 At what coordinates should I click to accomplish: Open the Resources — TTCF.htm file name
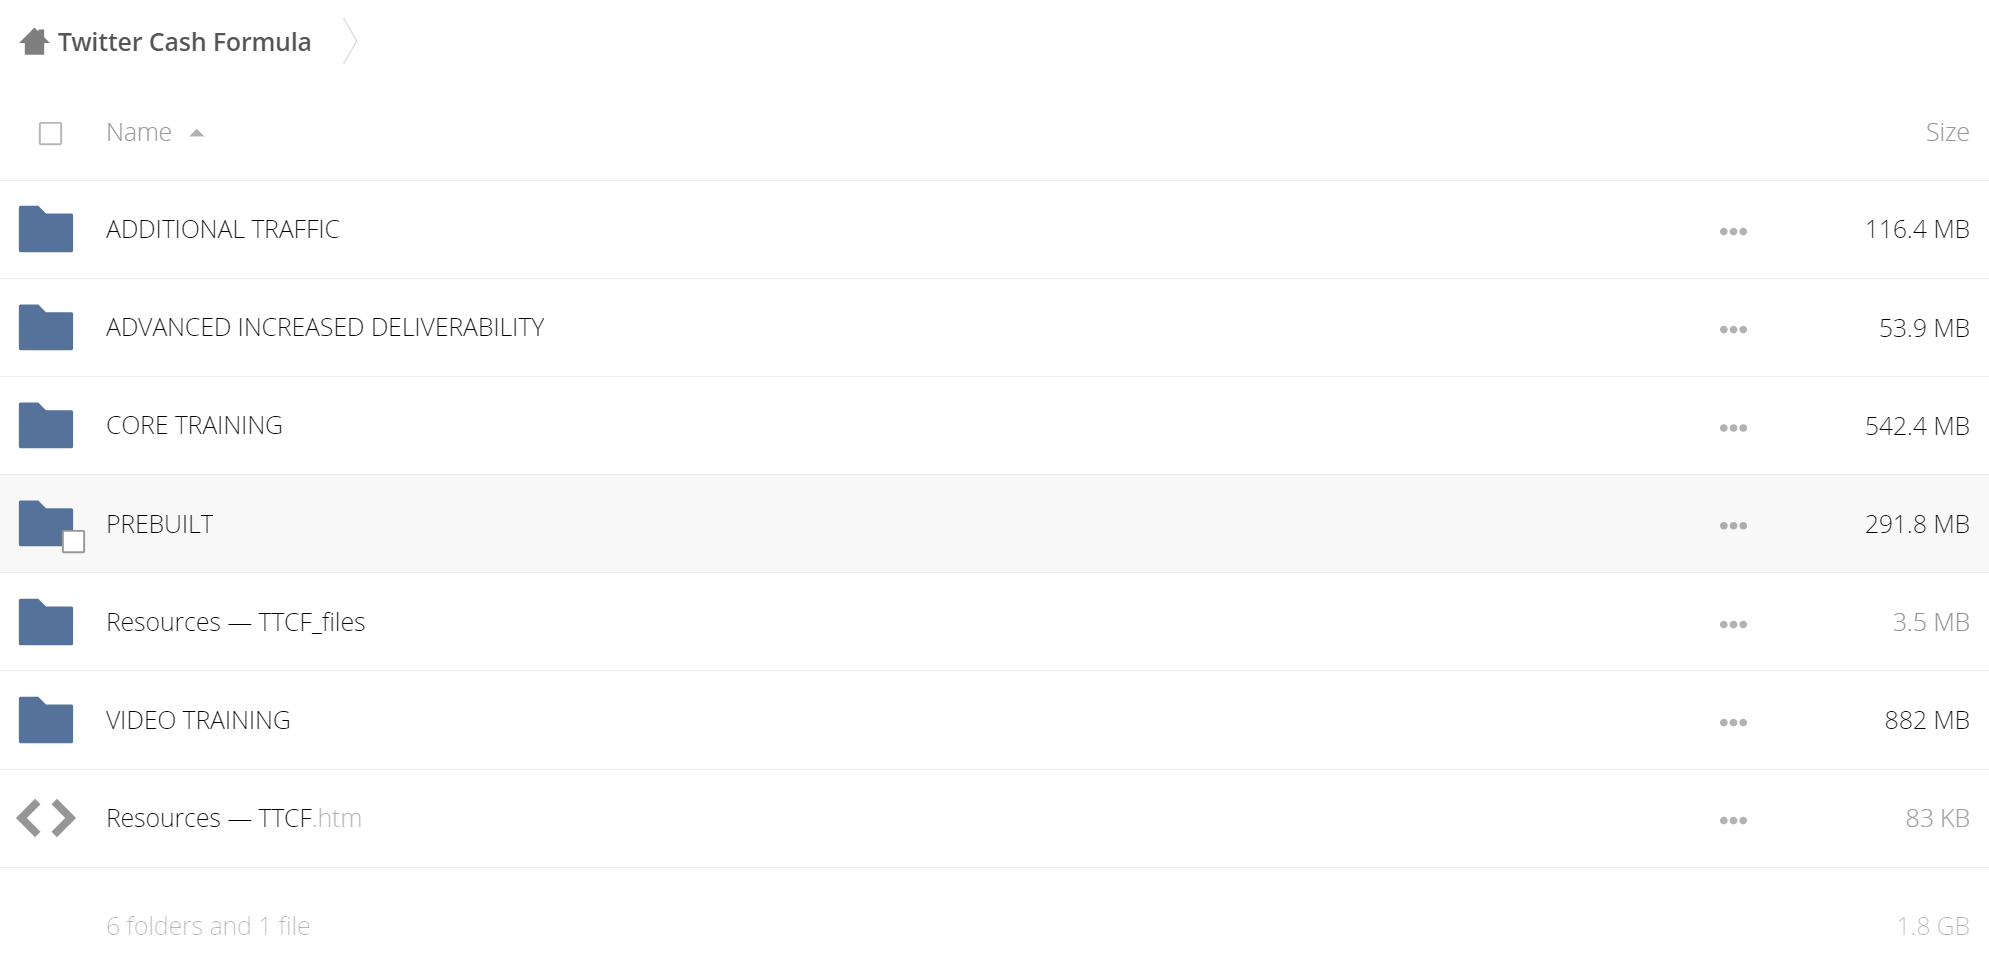(x=233, y=818)
